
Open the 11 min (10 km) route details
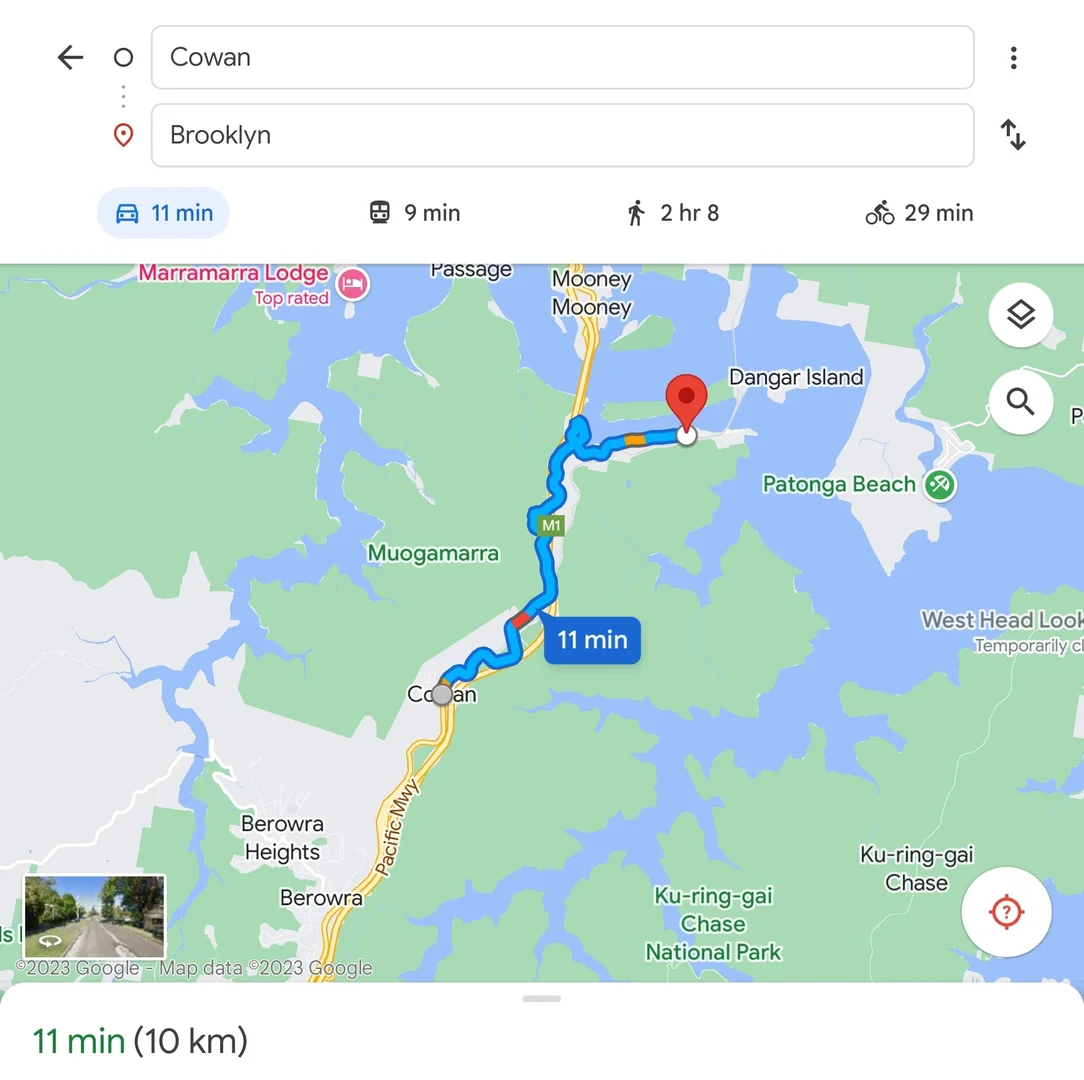[140, 1041]
